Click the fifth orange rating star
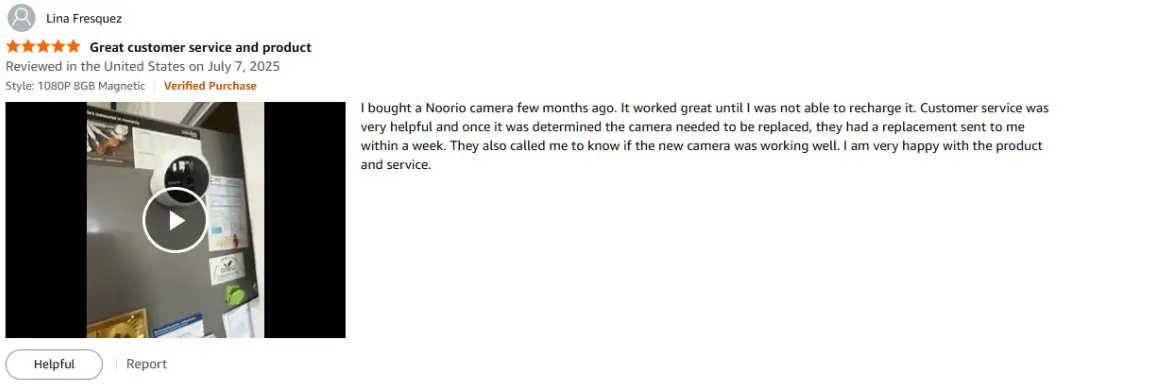This screenshot has height=390, width=1168. 72,47
